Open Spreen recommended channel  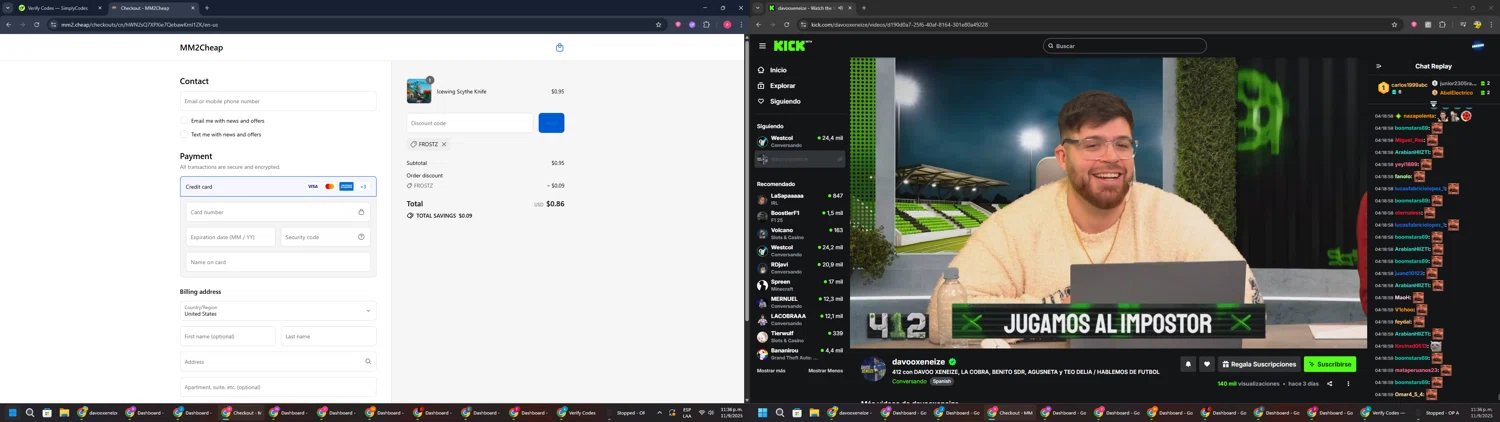pyautogui.click(x=800, y=285)
